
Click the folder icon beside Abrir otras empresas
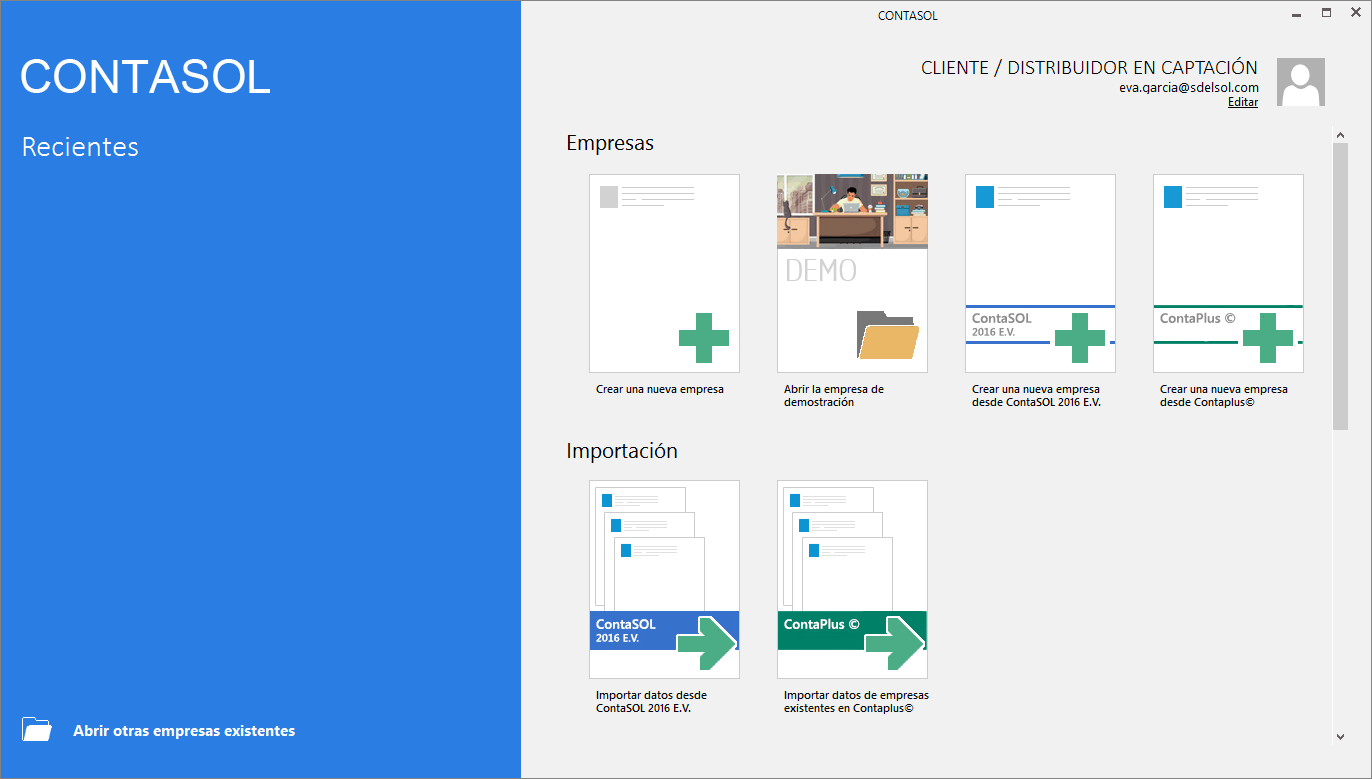pyautogui.click(x=37, y=730)
